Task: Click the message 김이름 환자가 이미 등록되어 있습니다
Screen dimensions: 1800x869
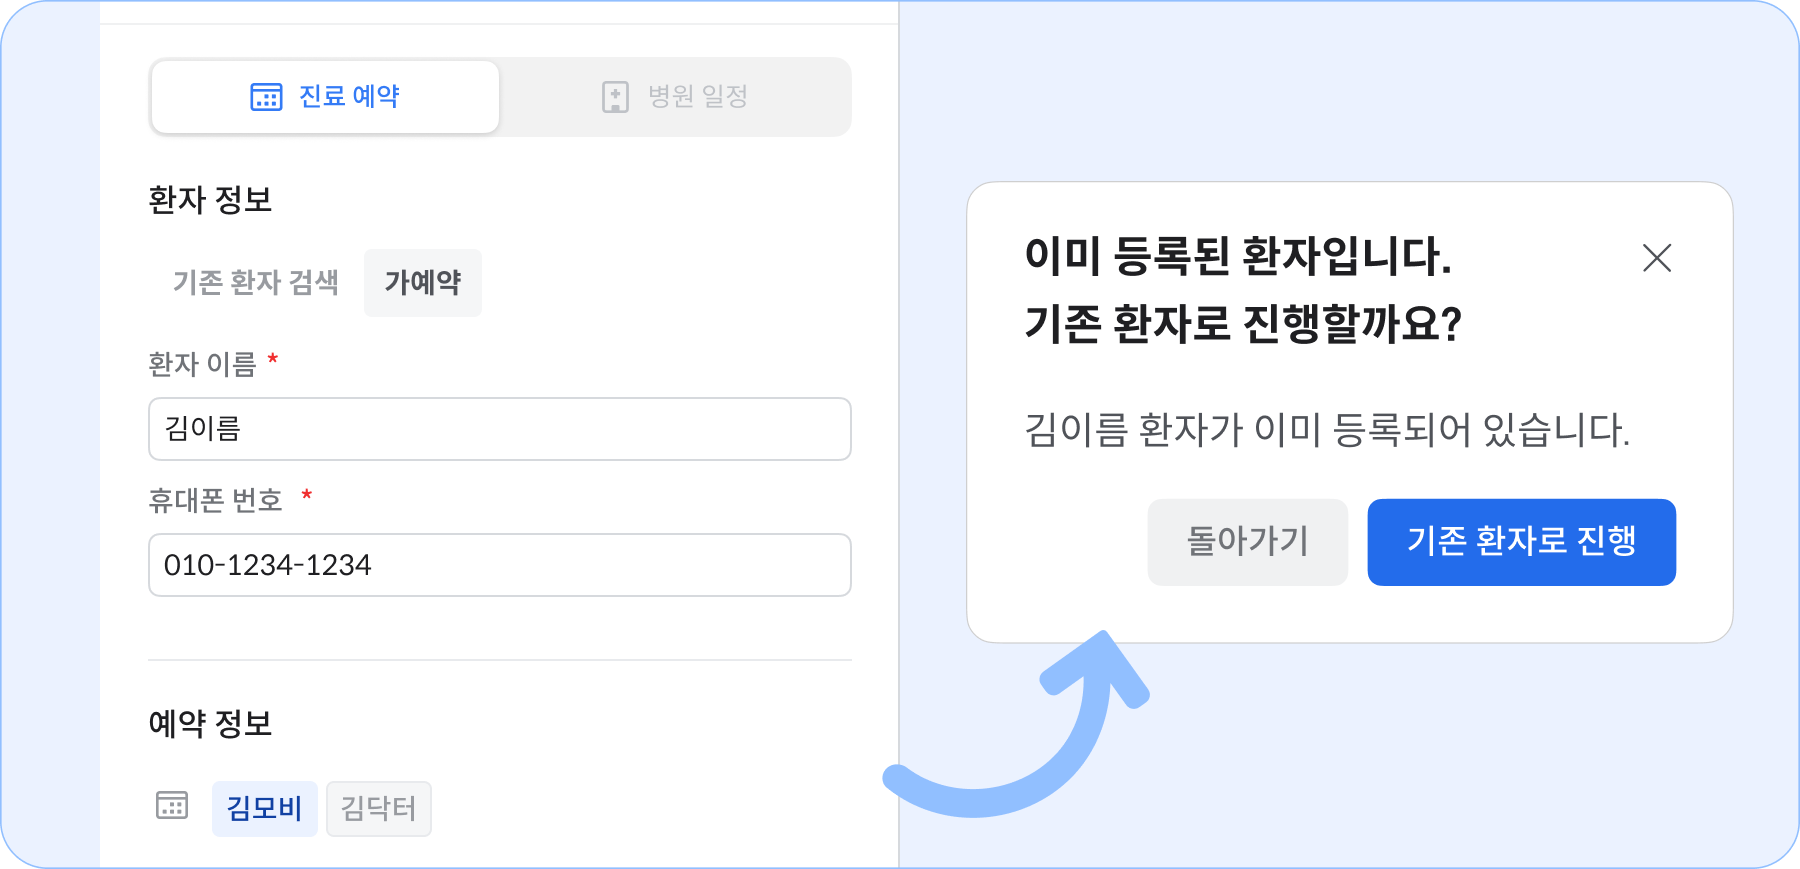Action: 1327,430
